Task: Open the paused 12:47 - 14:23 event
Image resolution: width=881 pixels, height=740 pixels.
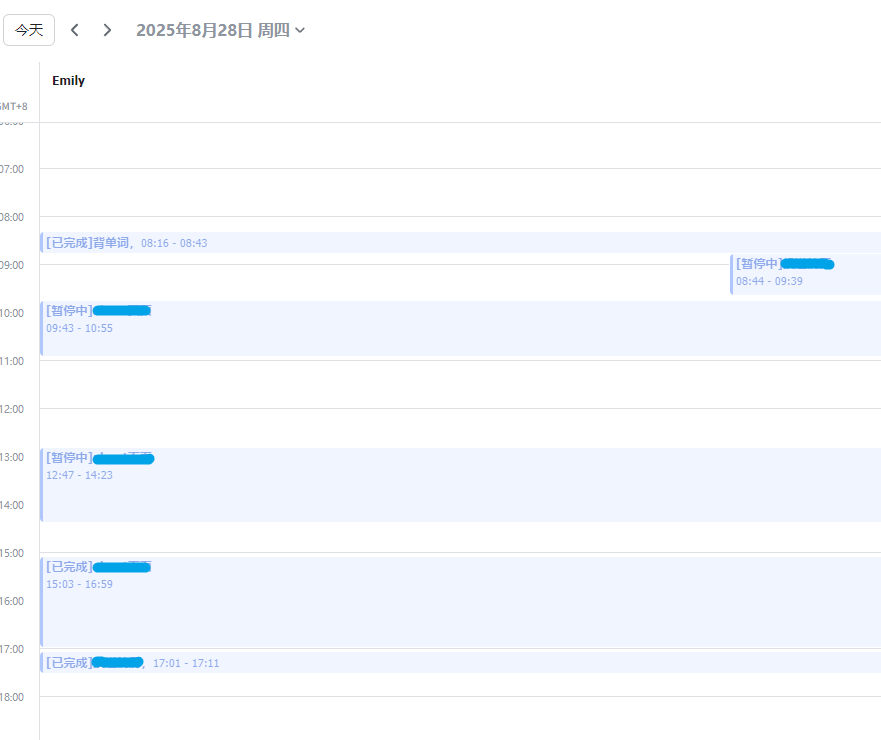Action: pyautogui.click(x=400, y=485)
